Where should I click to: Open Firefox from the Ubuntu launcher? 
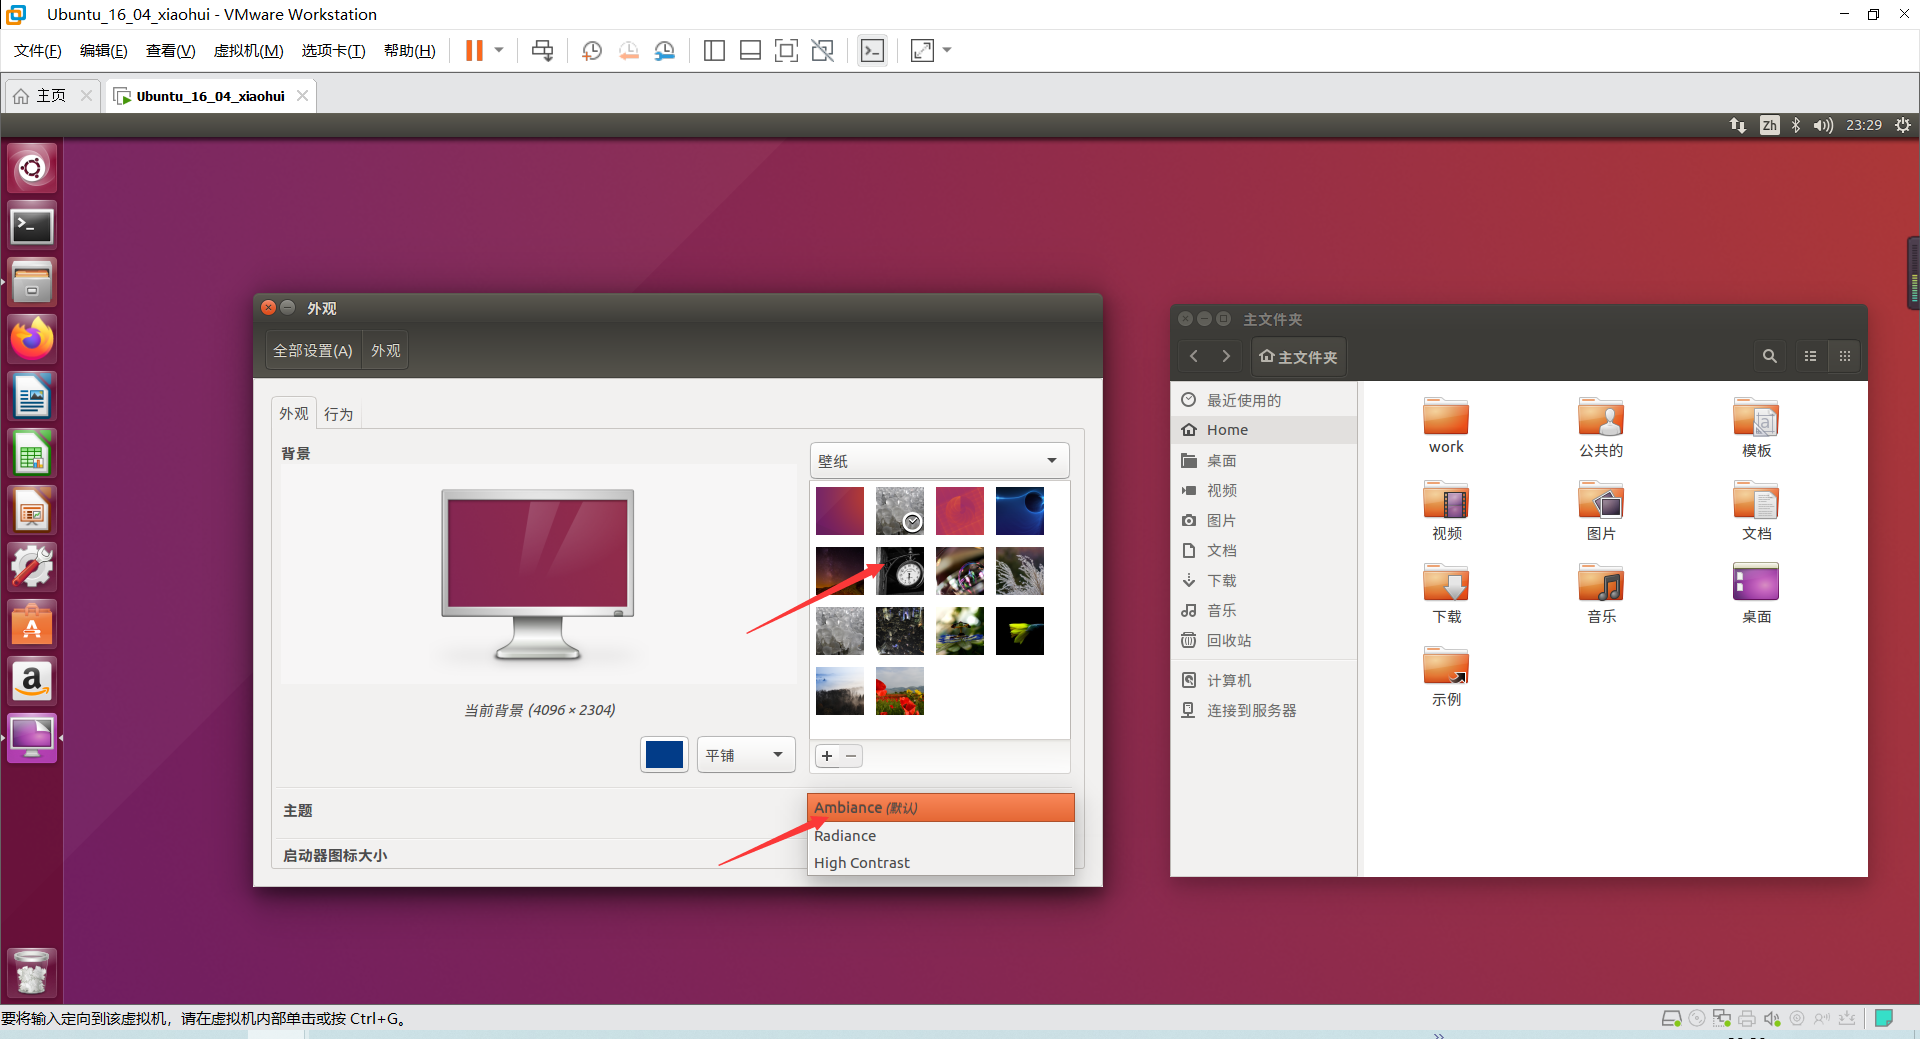32,338
